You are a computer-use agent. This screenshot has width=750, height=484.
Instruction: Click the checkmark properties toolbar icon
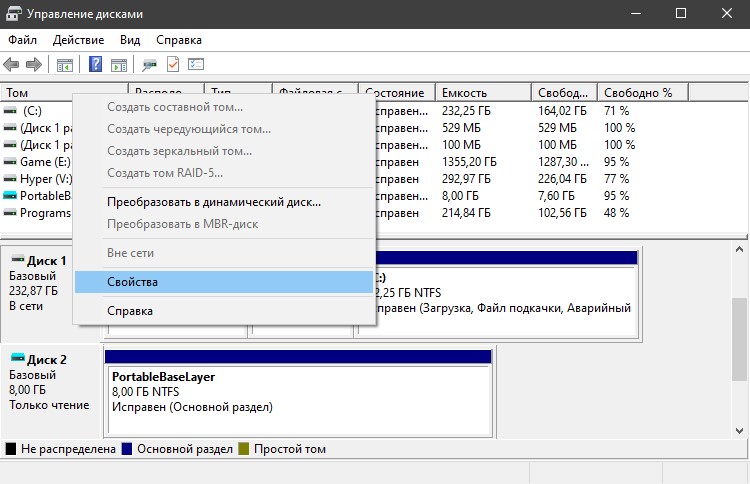tap(173, 64)
